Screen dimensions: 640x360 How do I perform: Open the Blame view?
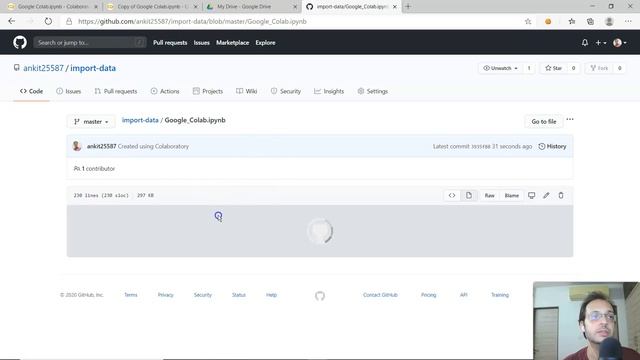tap(511, 196)
